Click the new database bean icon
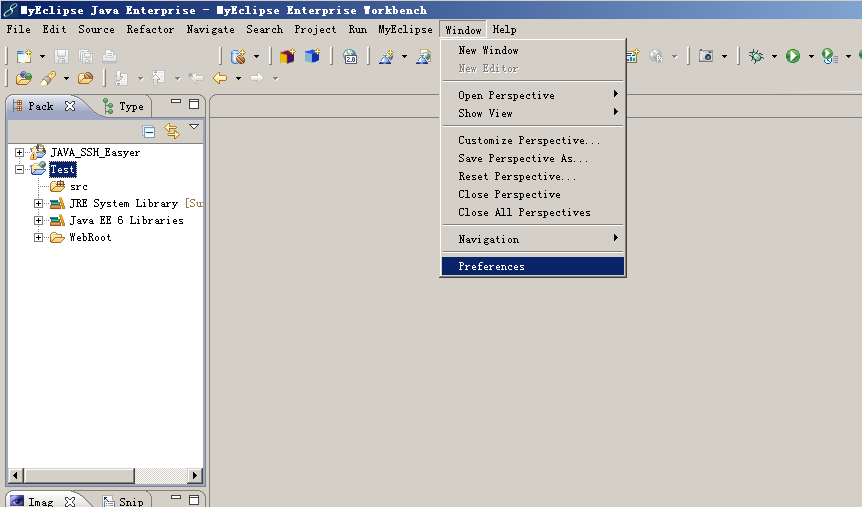 [238, 56]
